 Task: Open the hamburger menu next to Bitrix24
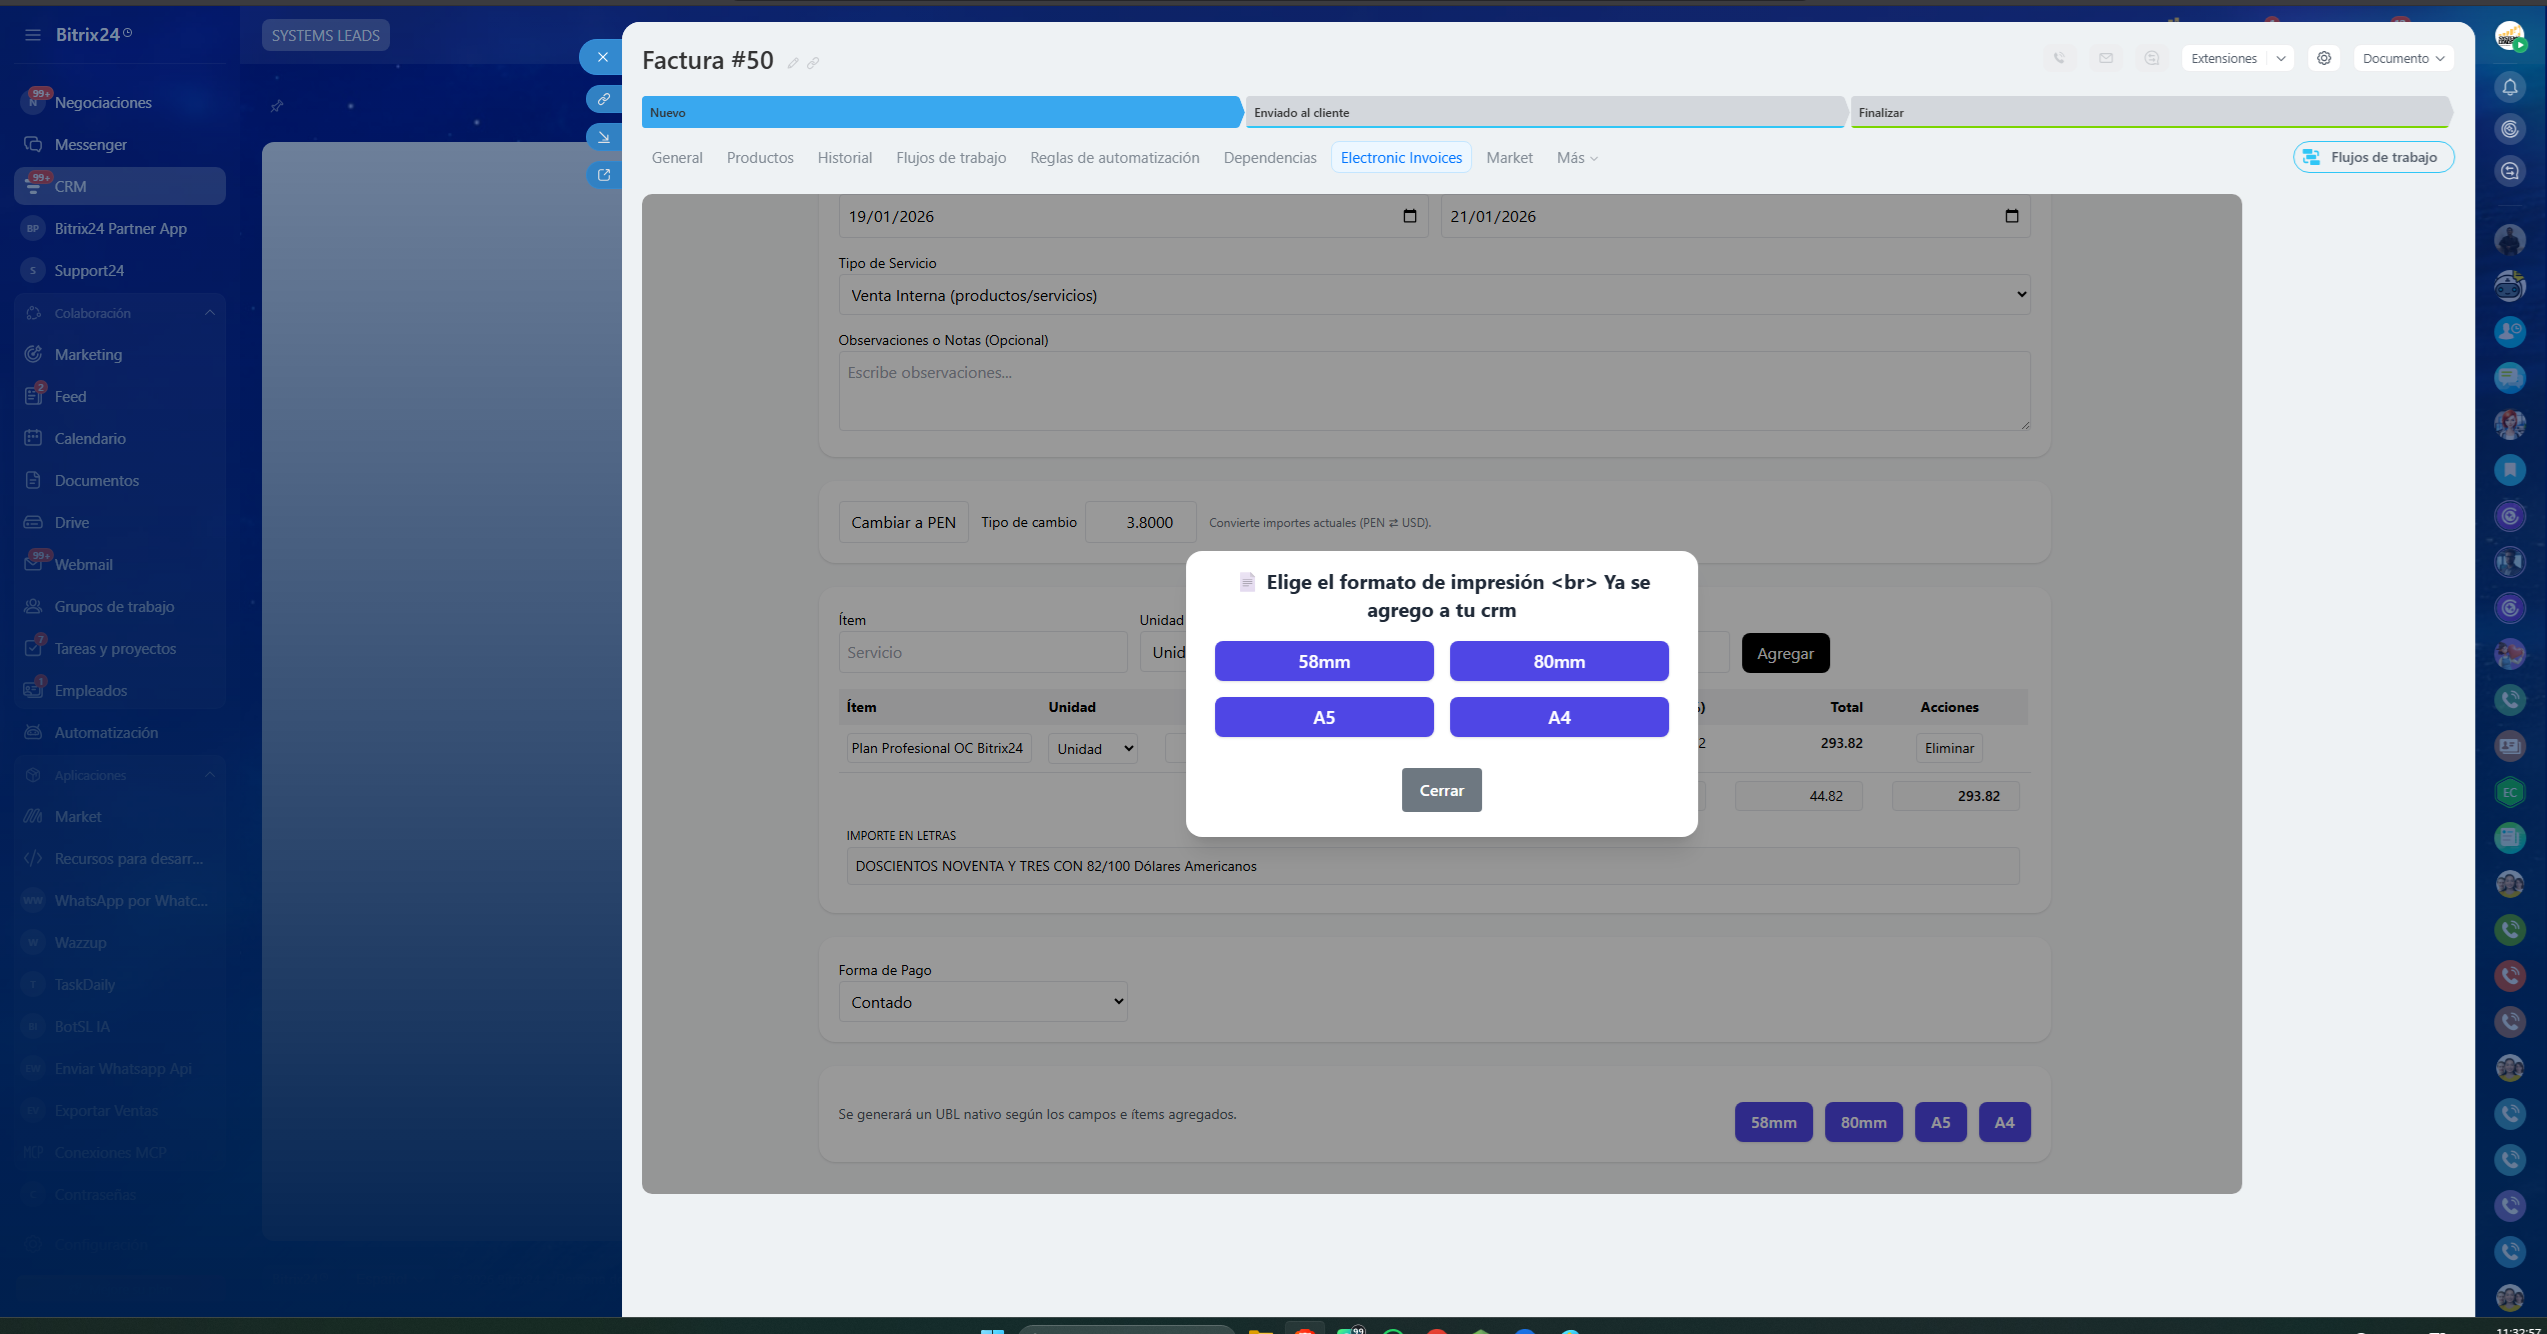[x=33, y=35]
